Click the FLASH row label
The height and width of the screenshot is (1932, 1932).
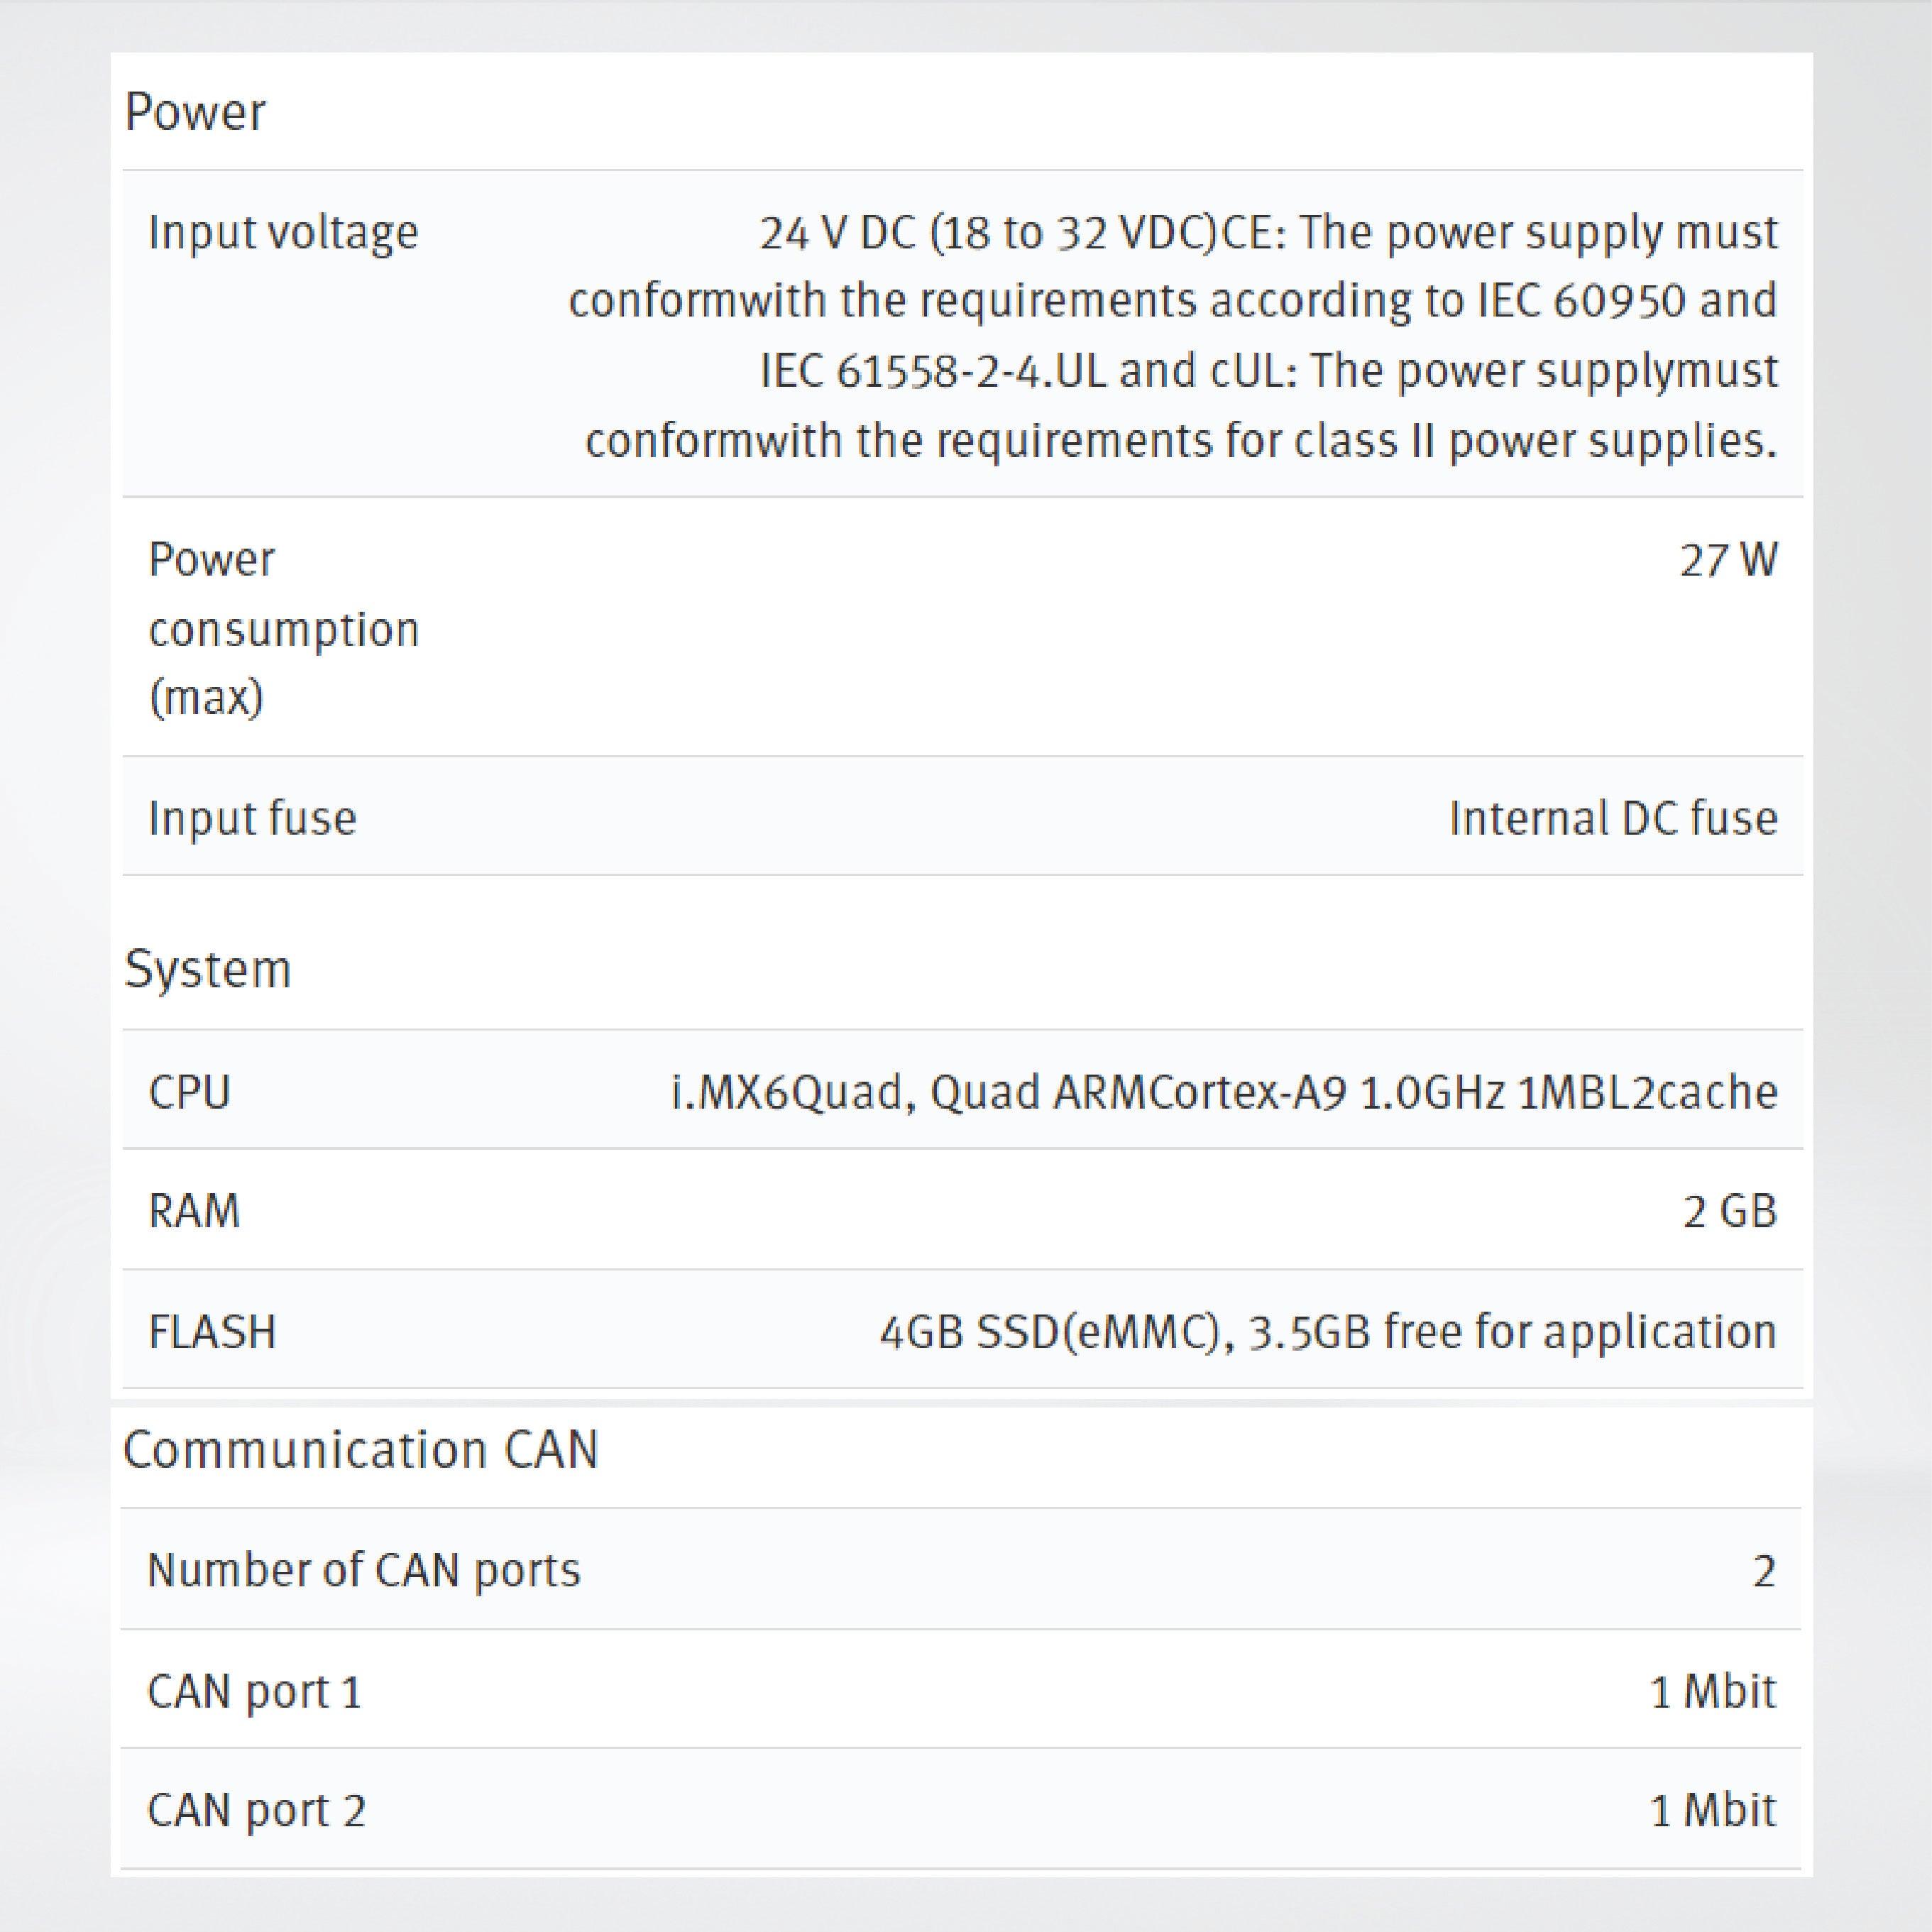(212, 1332)
